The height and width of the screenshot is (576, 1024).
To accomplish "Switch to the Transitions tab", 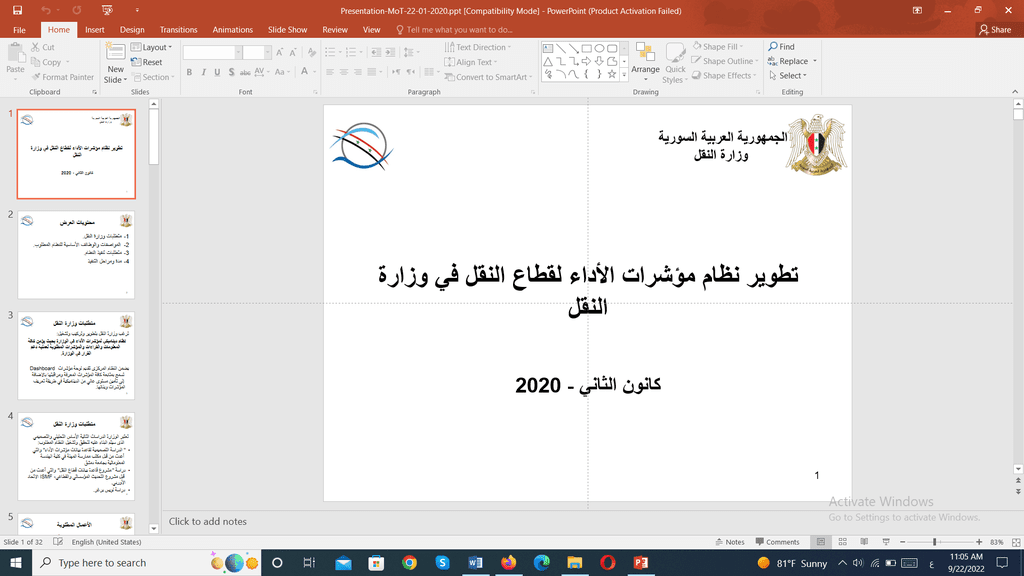I will pyautogui.click(x=178, y=30).
